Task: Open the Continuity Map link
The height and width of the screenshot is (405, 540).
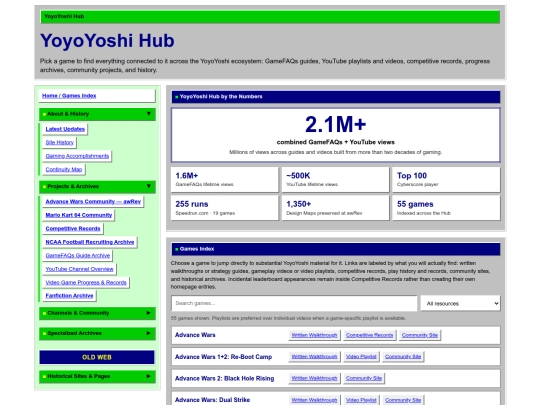Action: pos(64,169)
